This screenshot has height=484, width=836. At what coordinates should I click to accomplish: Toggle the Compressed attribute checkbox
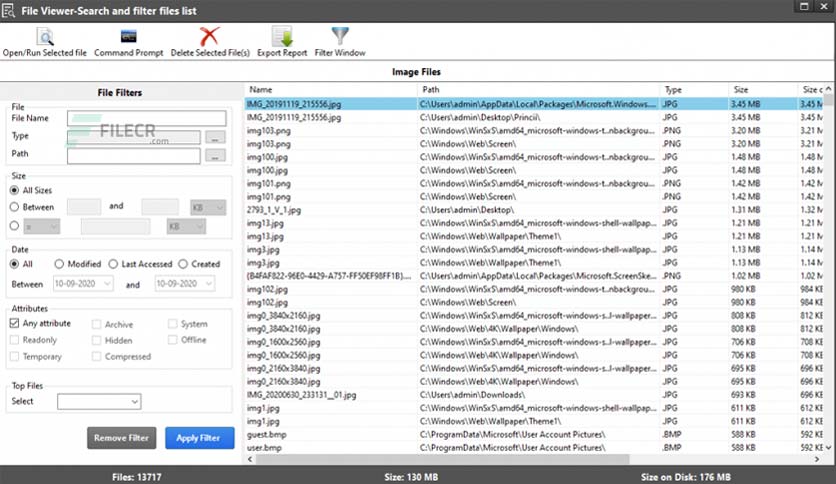click(97, 356)
